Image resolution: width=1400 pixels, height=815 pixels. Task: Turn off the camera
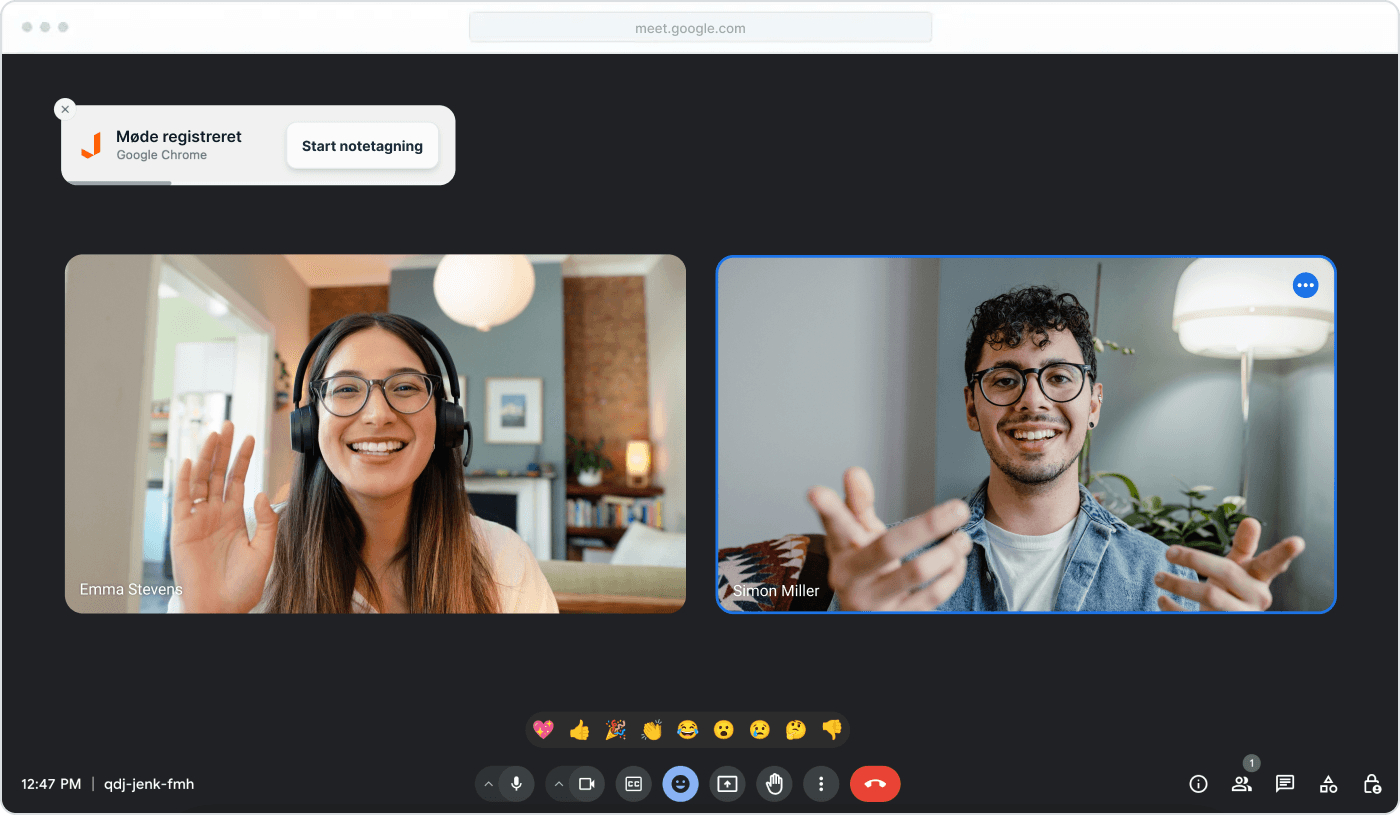coord(589,784)
